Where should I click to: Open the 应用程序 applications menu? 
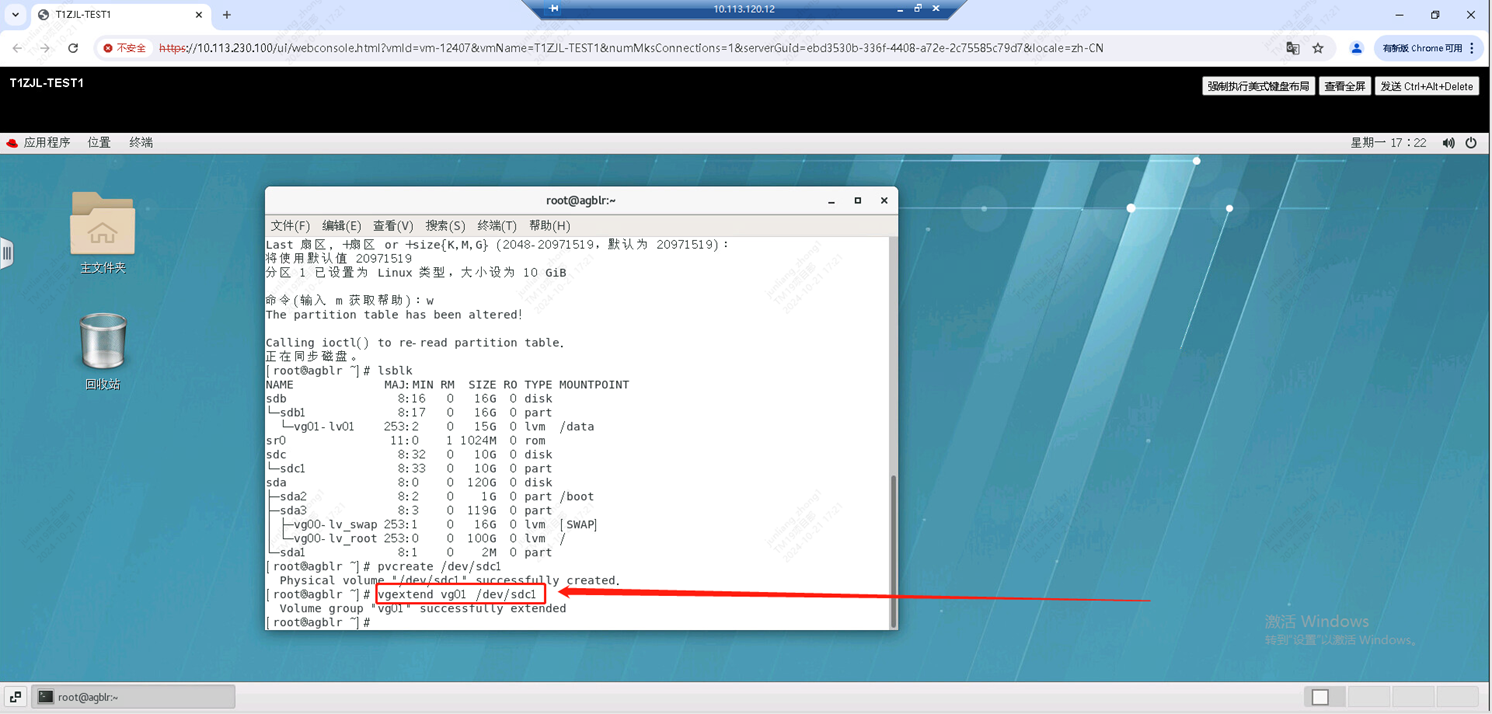[x=39, y=143]
